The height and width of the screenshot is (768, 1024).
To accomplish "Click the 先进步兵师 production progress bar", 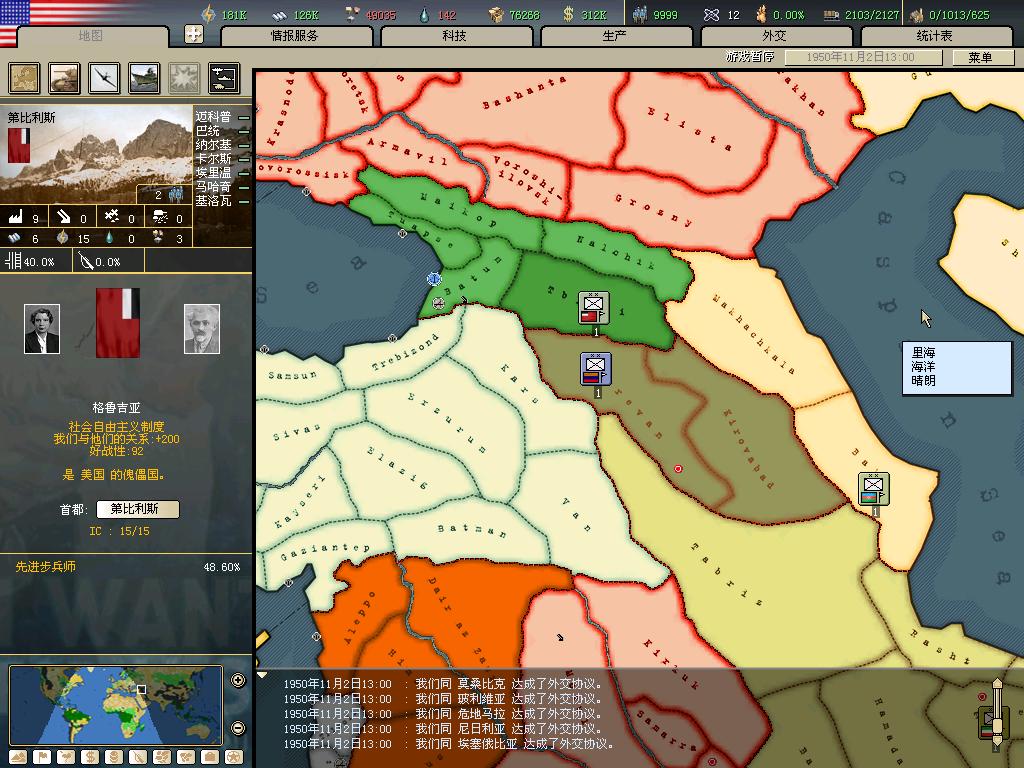I will (x=126, y=567).
